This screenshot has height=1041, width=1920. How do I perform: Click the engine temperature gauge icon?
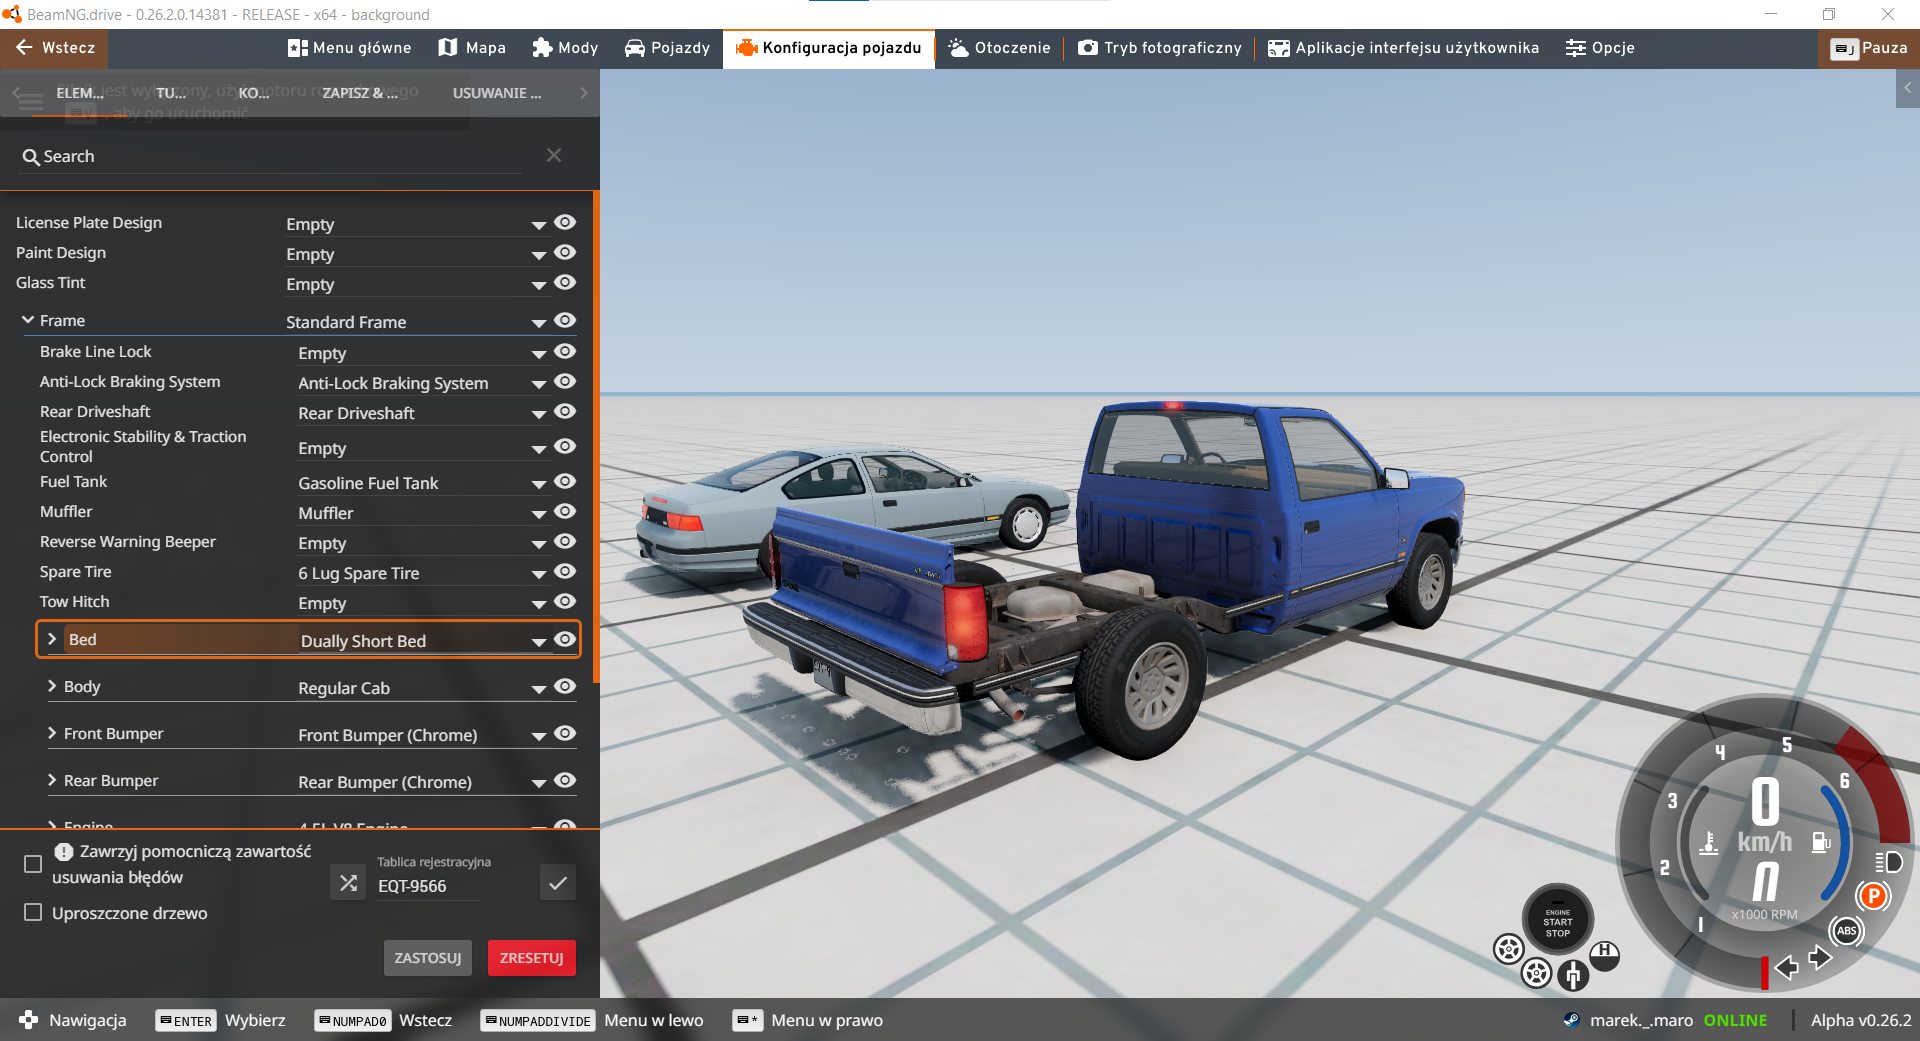tap(1709, 843)
